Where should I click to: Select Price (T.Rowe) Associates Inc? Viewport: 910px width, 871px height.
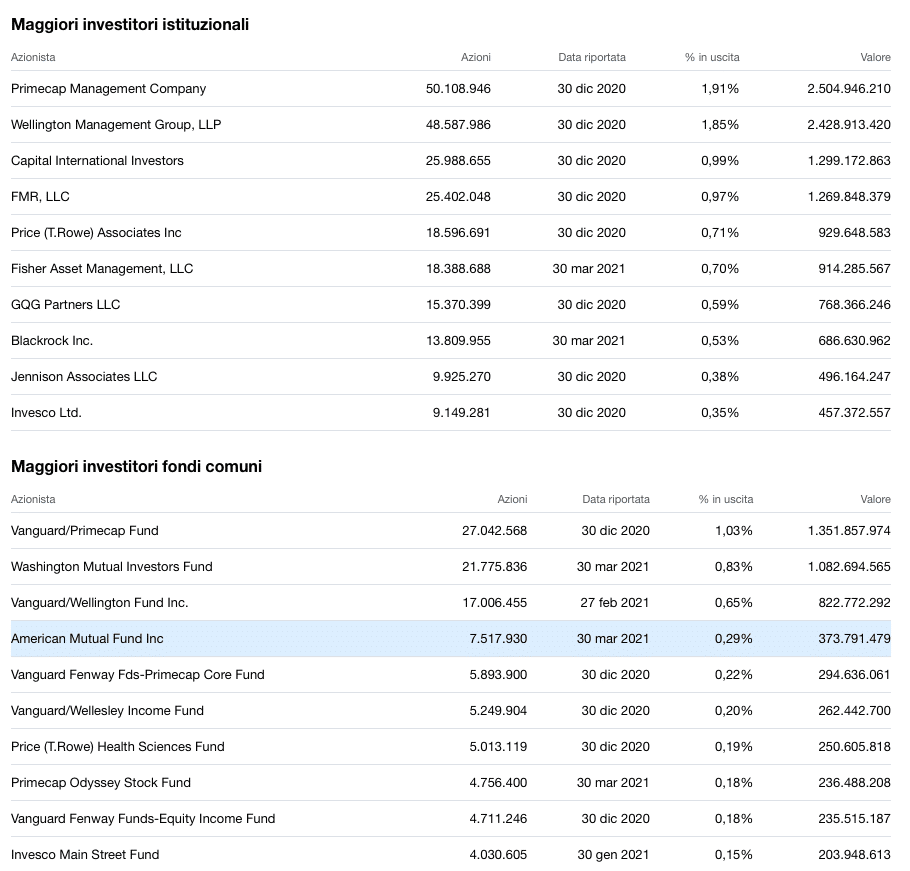pos(96,233)
